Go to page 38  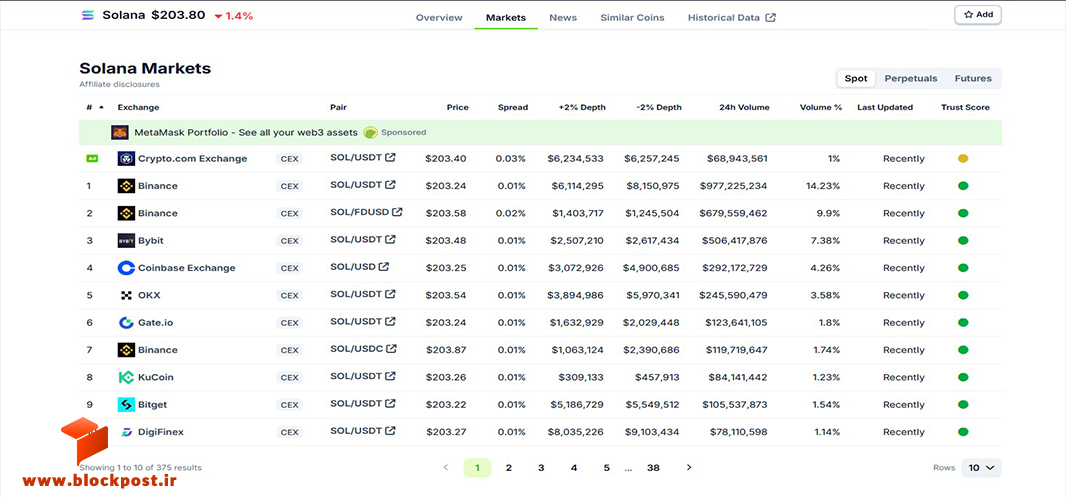point(653,467)
